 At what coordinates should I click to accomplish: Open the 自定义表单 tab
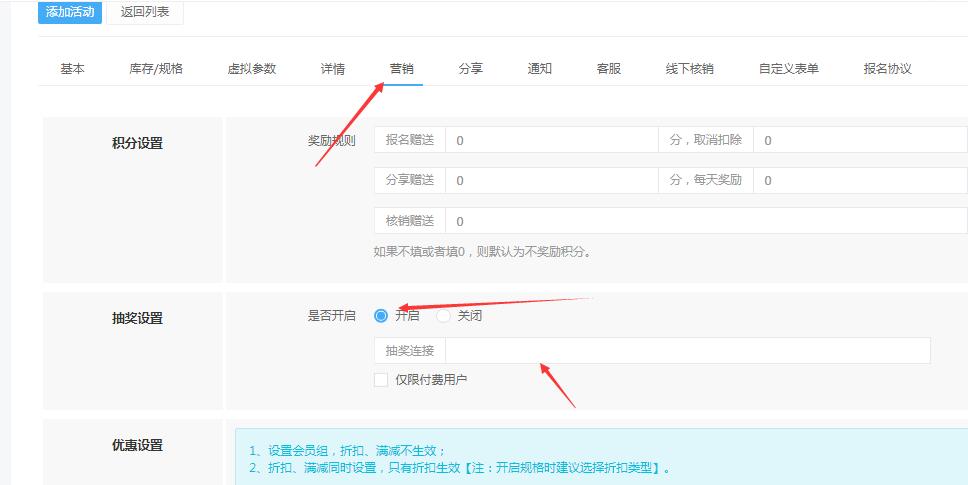(788, 69)
